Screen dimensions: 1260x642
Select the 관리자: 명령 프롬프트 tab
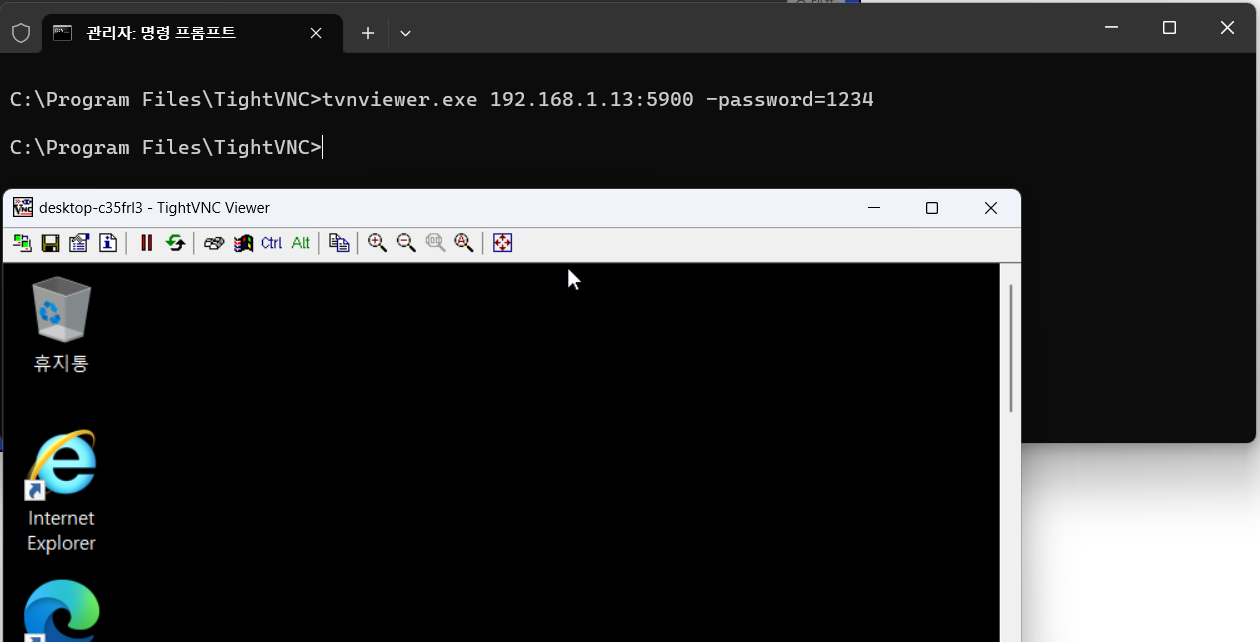[190, 33]
